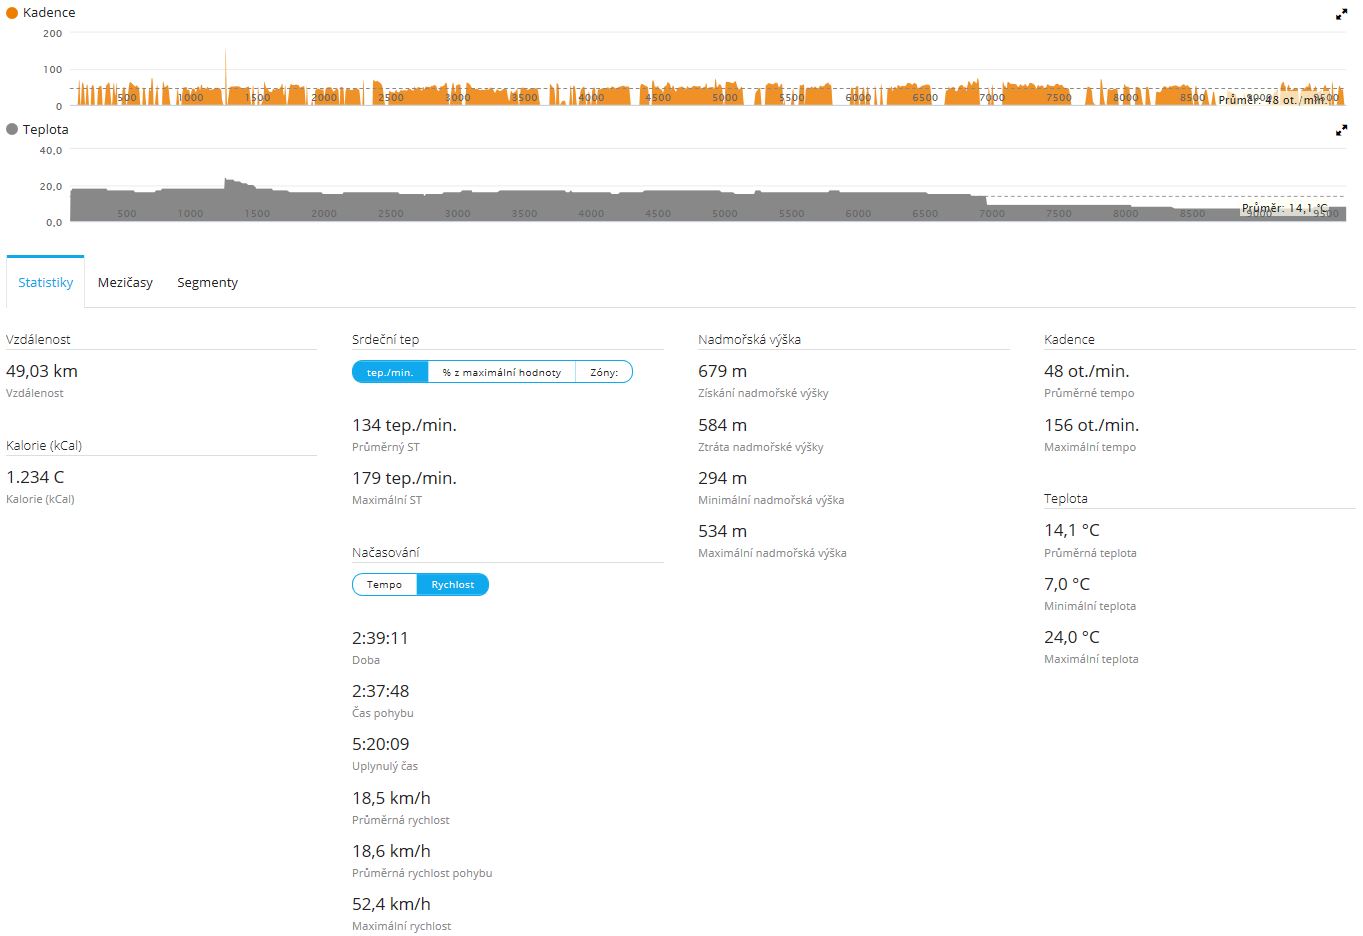Select the Statistiky tab
1363x936 pixels.
pyautogui.click(x=46, y=283)
